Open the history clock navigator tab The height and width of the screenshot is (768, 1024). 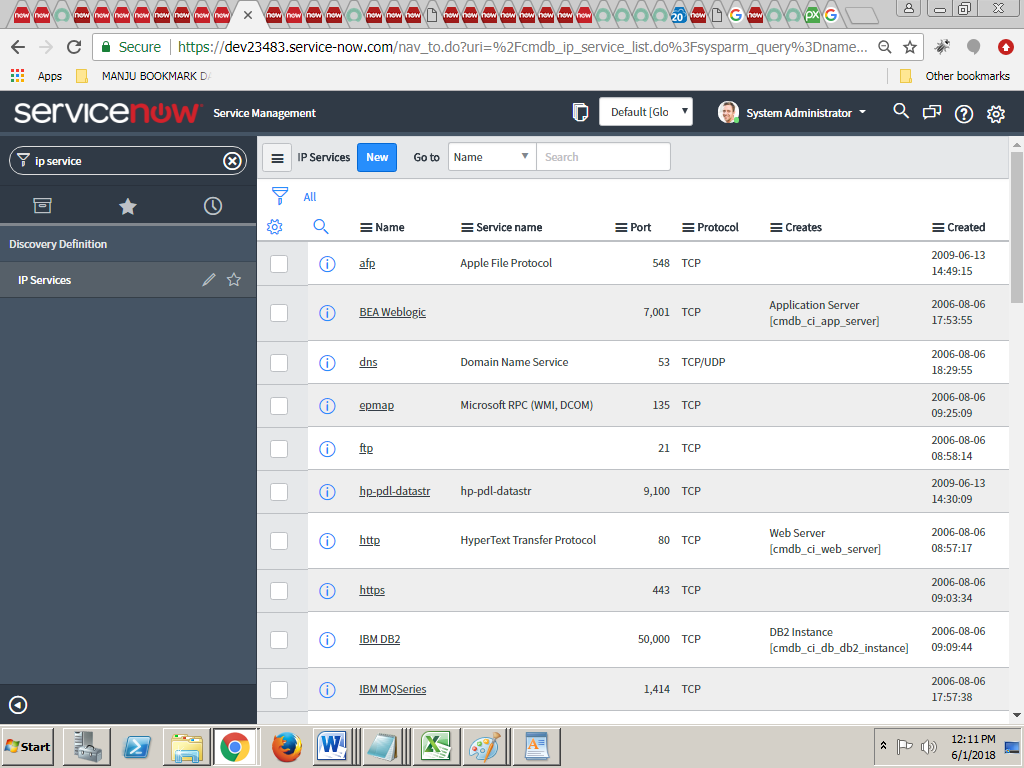[213, 206]
